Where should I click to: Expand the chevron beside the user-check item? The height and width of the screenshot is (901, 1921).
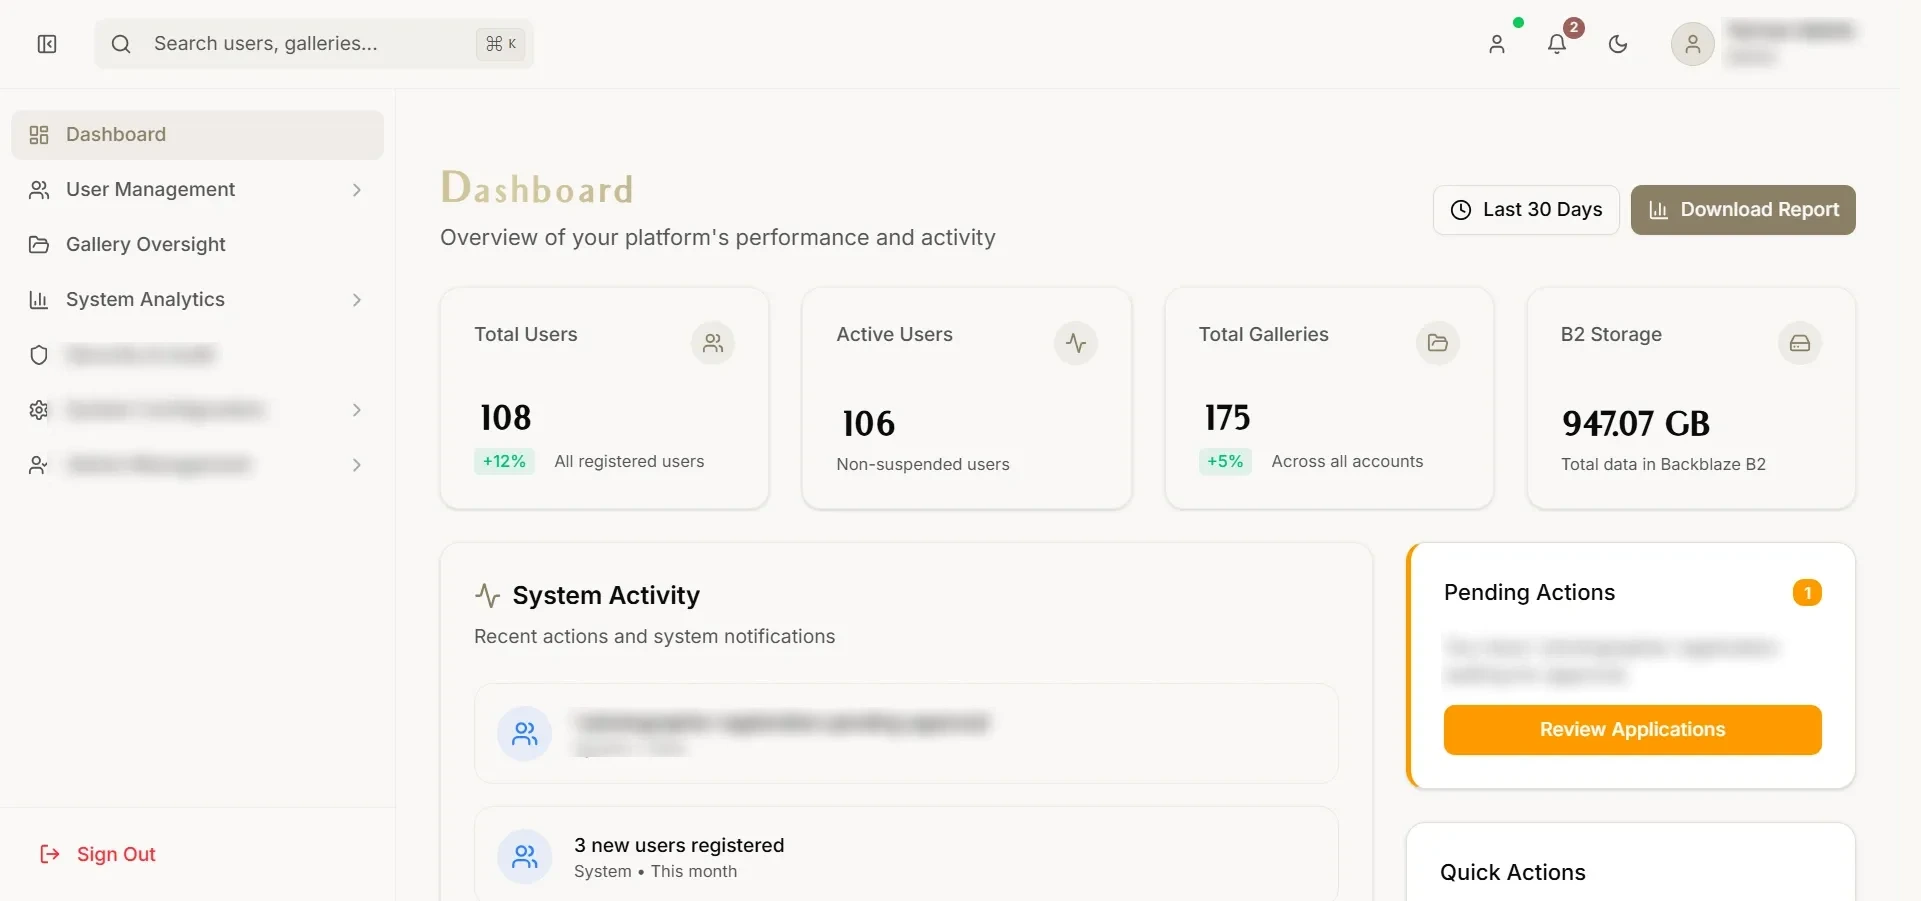coord(357,465)
